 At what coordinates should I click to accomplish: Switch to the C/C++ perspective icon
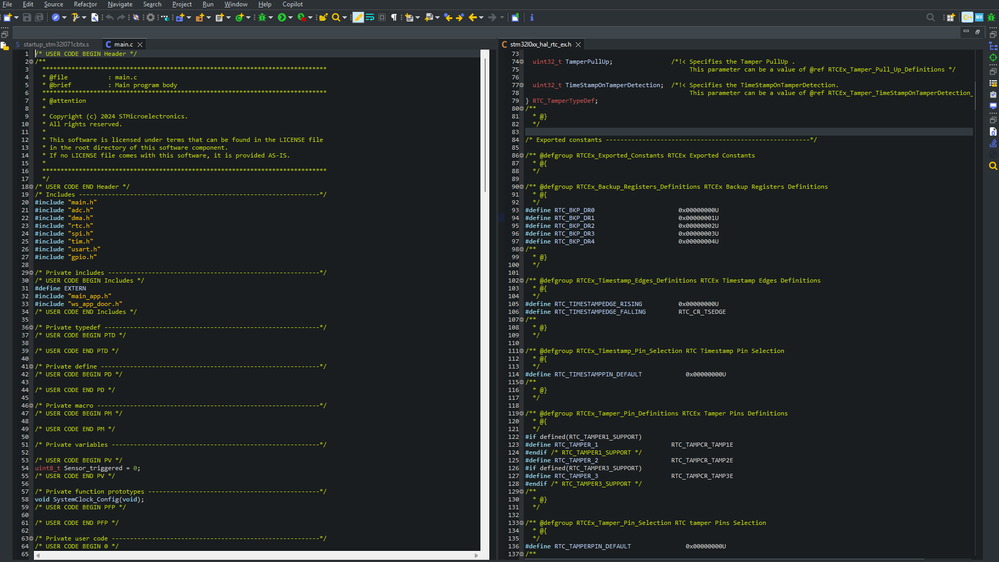[967, 17]
